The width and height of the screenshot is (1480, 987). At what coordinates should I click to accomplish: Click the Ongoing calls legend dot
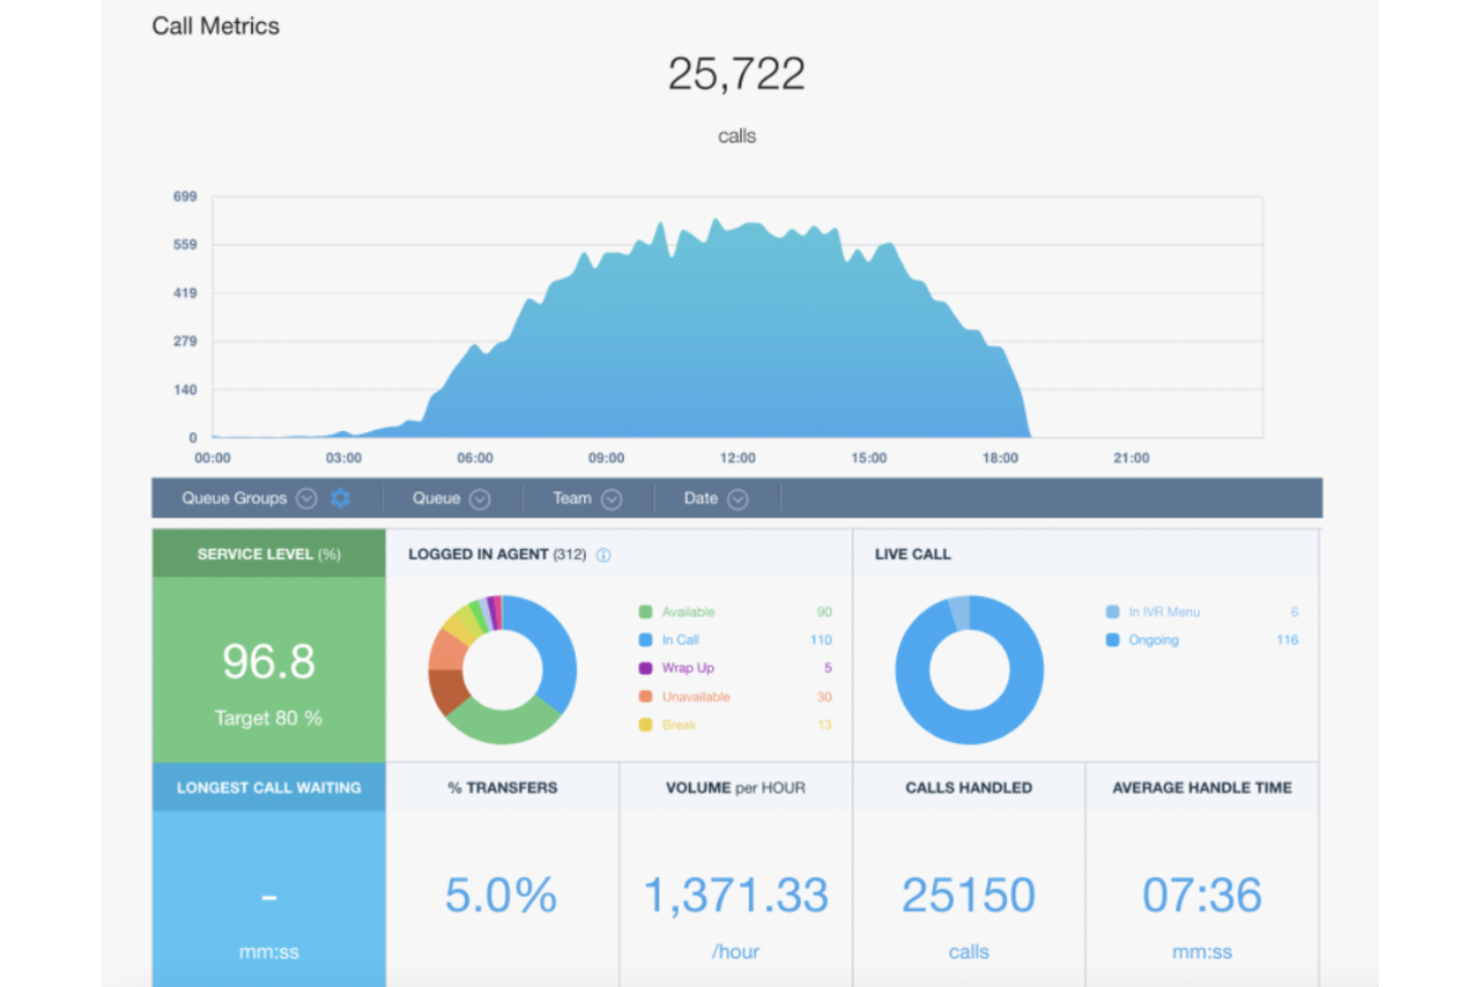pos(1113,640)
